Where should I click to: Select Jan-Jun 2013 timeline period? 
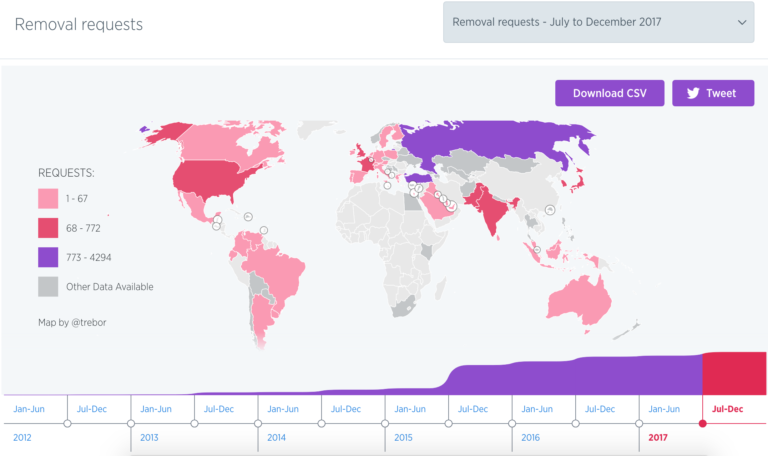tap(156, 409)
